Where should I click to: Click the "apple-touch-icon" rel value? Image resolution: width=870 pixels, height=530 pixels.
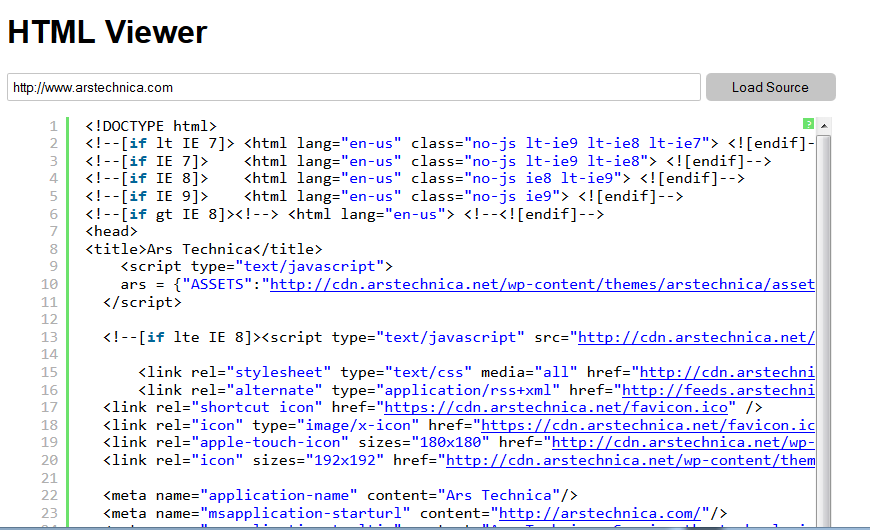[270, 443]
